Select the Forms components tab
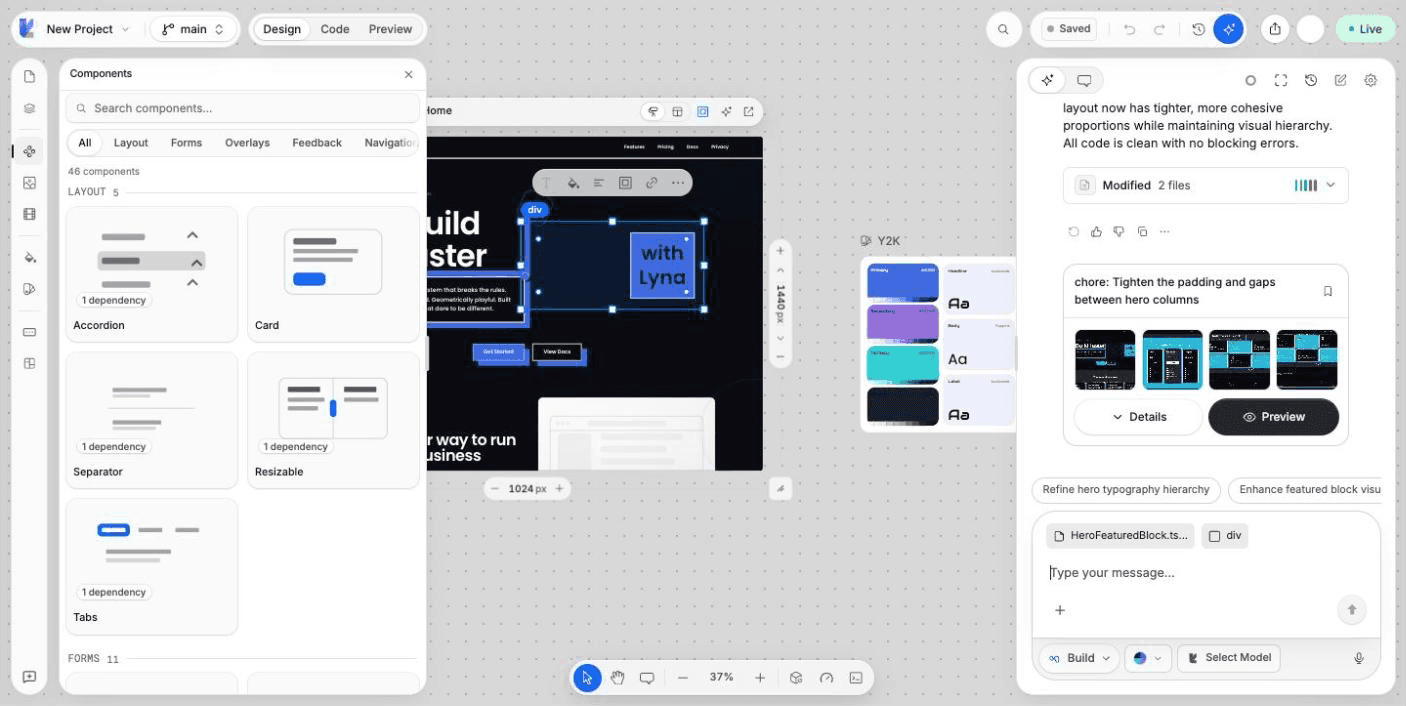This screenshot has width=1406, height=706. coord(186,143)
